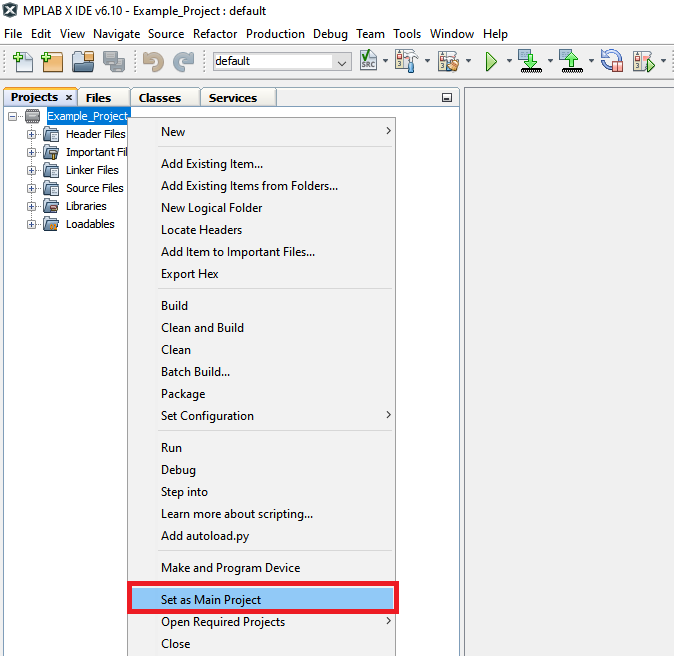Click the Header Files folder icon
674x656 pixels.
(x=51, y=135)
